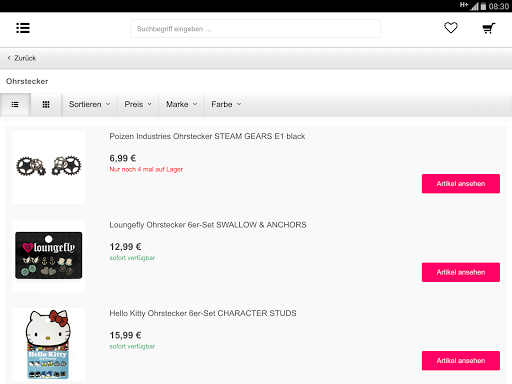This screenshot has width=512, height=384.
Task: Open the Hello Kitty studs thumbnail
Action: pyautogui.click(x=49, y=344)
